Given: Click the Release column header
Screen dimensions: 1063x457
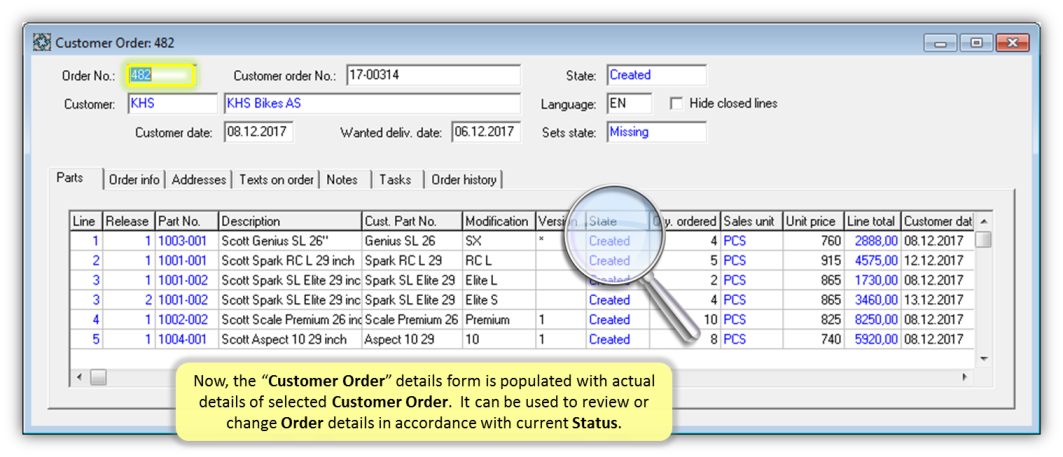Looking at the screenshot, I should tap(129, 221).
